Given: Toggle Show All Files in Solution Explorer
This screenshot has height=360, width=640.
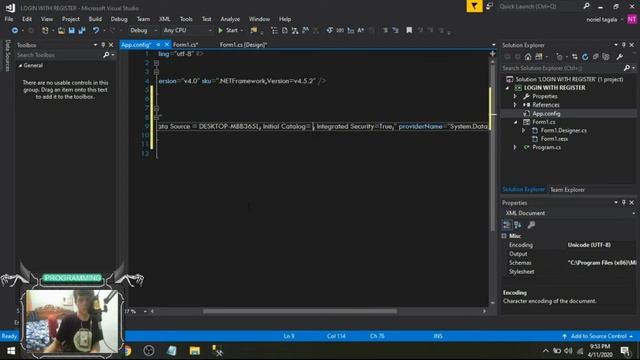Looking at the screenshot, I should (x=606, y=57).
